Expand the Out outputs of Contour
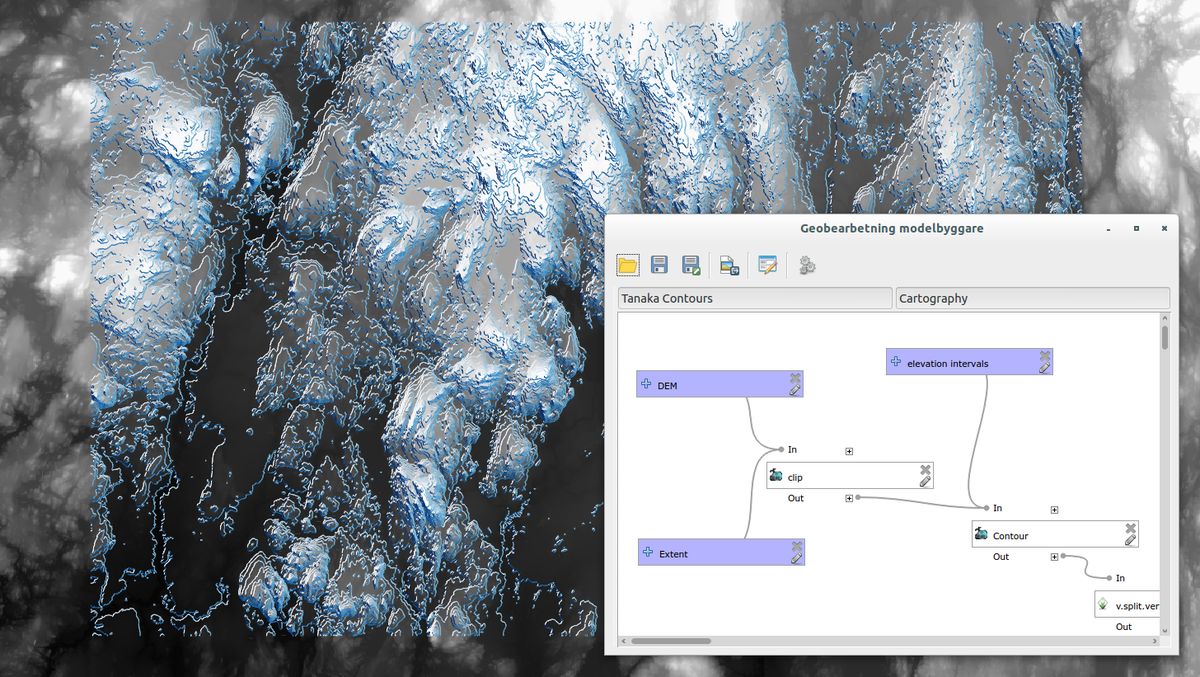1200x677 pixels. (1054, 557)
